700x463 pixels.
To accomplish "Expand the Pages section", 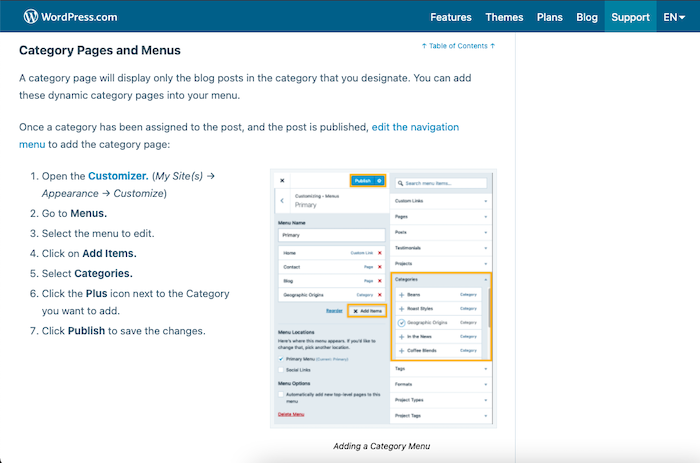I will coord(441,217).
